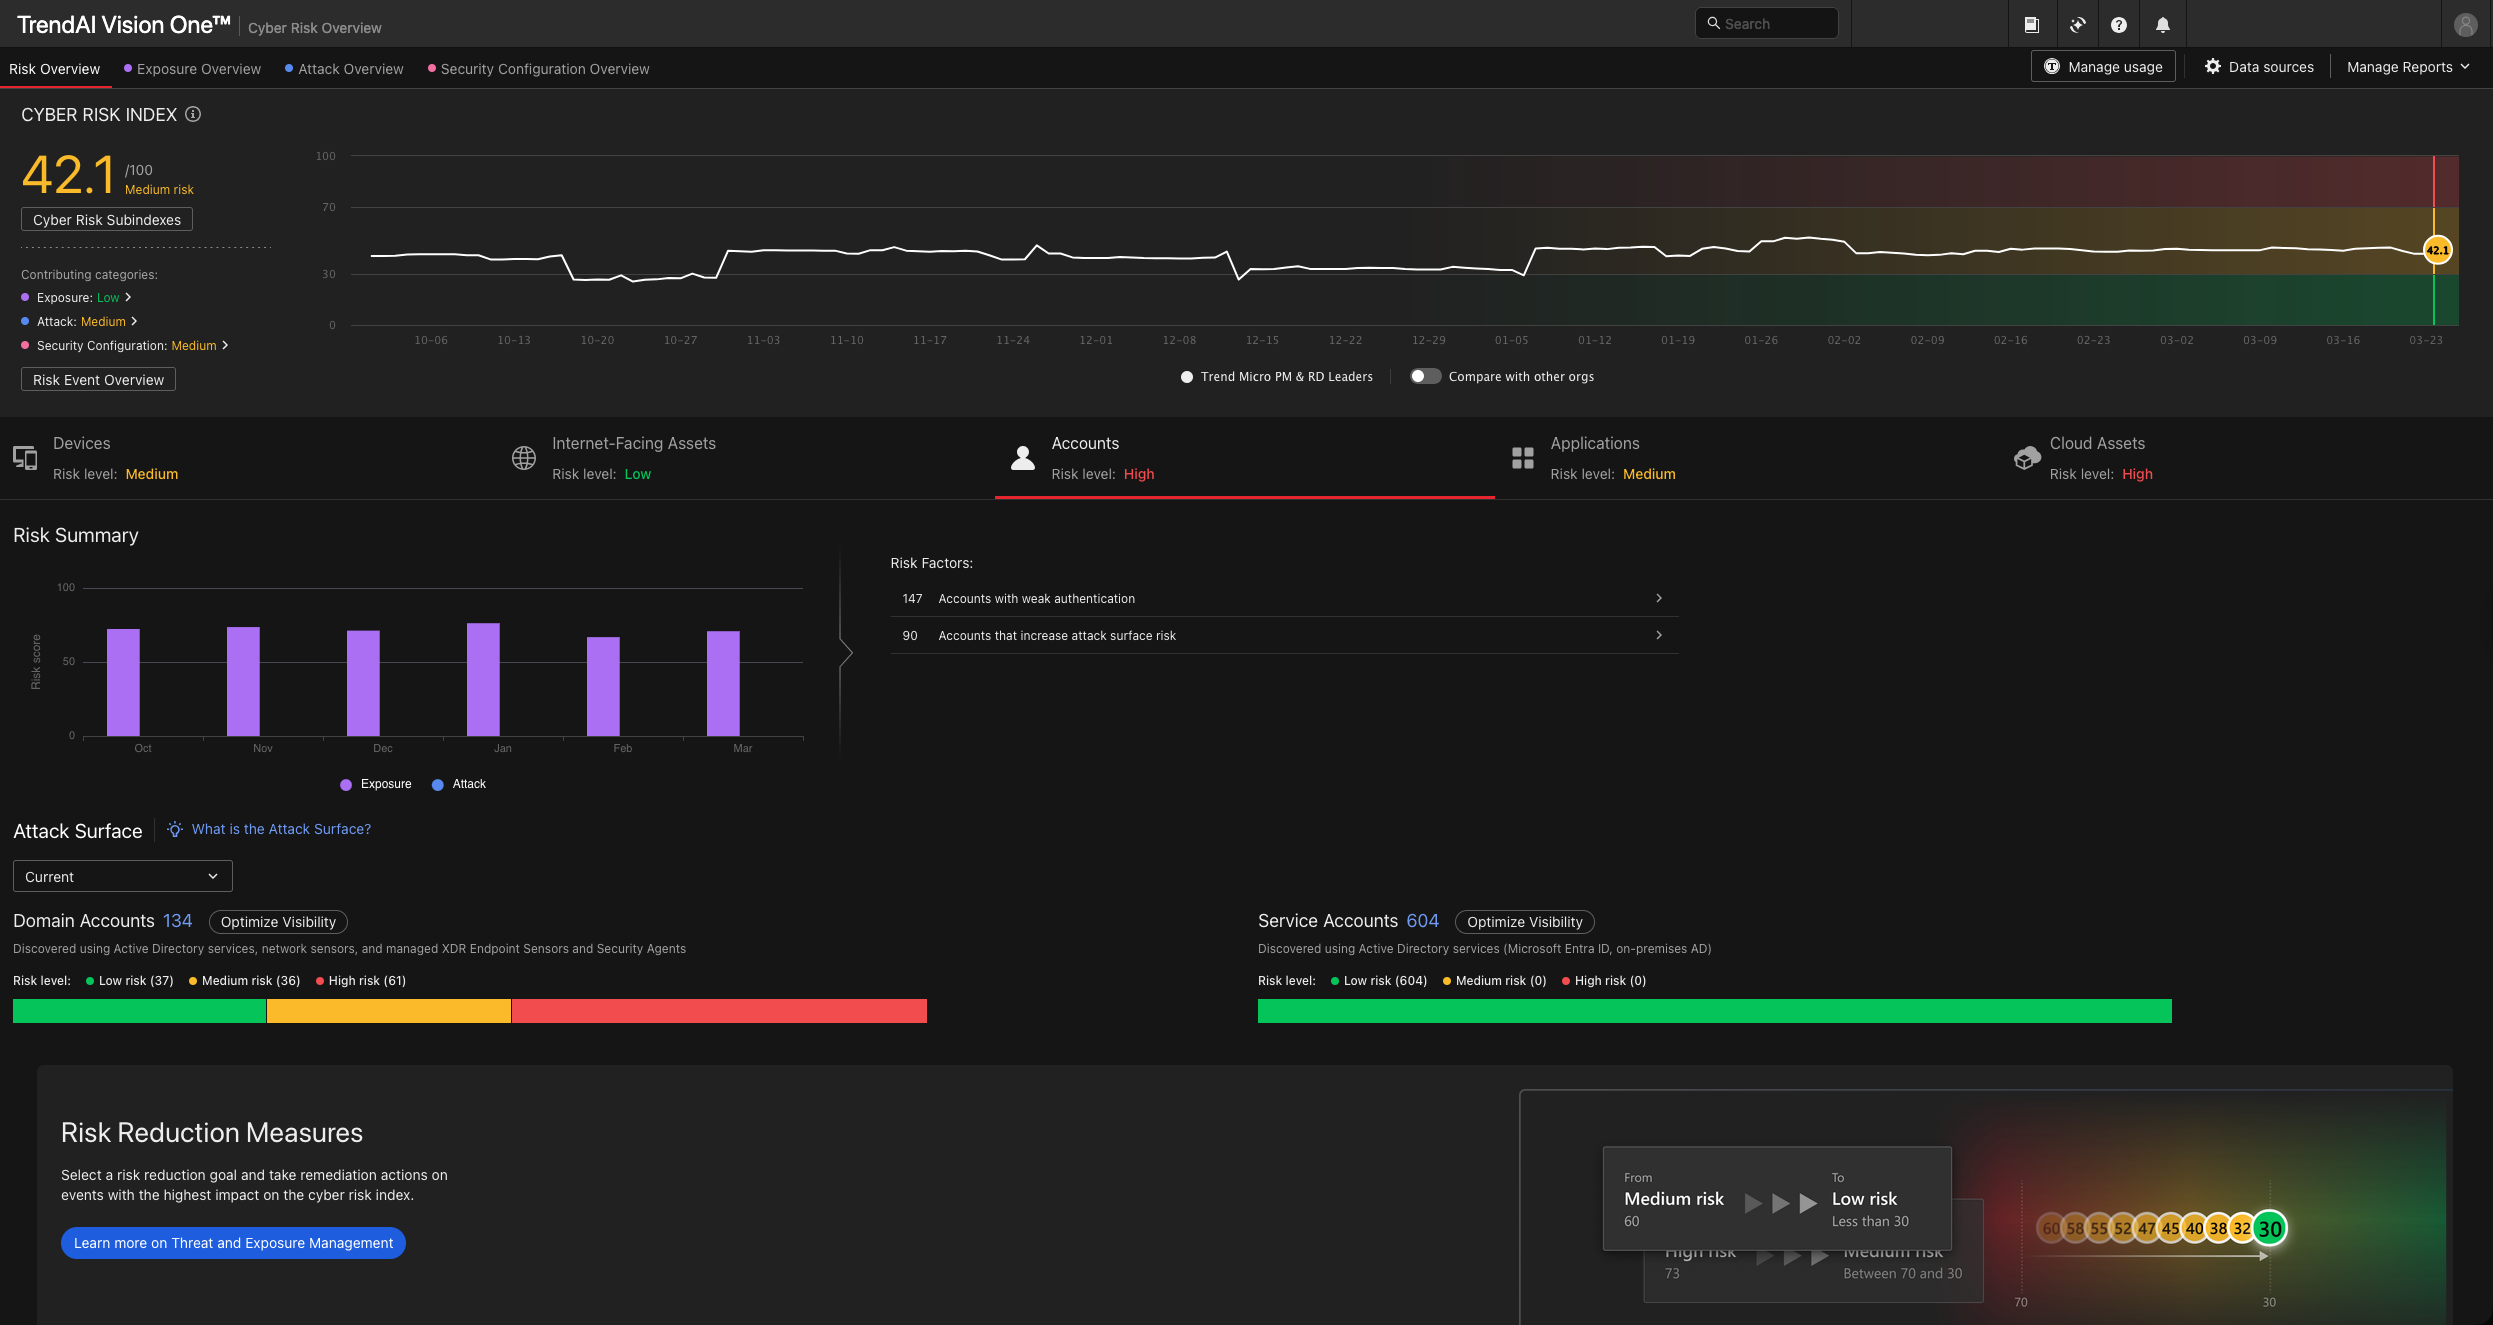Click the AI companion sparkle icon
The width and height of the screenshot is (2493, 1325).
(2077, 25)
